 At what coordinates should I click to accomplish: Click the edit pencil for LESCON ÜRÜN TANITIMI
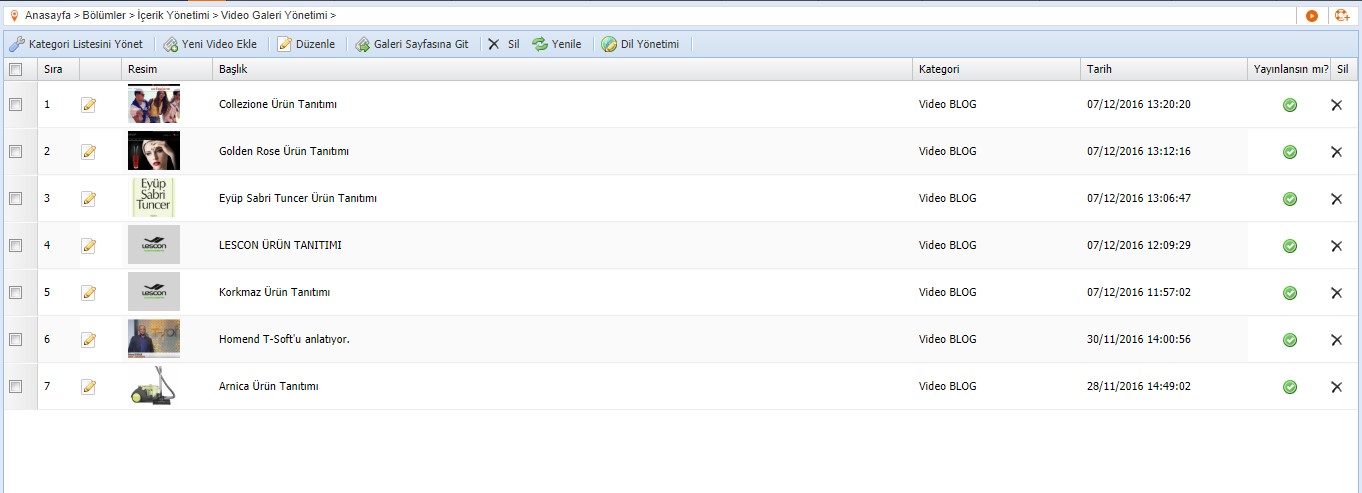[x=89, y=246]
